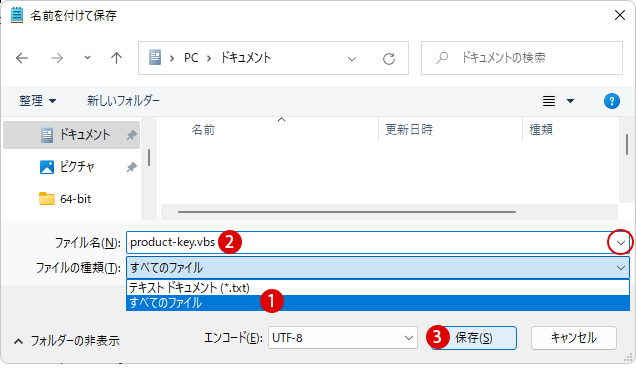Screen dimensions: 636x392
Task: Sort by 更新日時 column header
Action: [x=409, y=130]
